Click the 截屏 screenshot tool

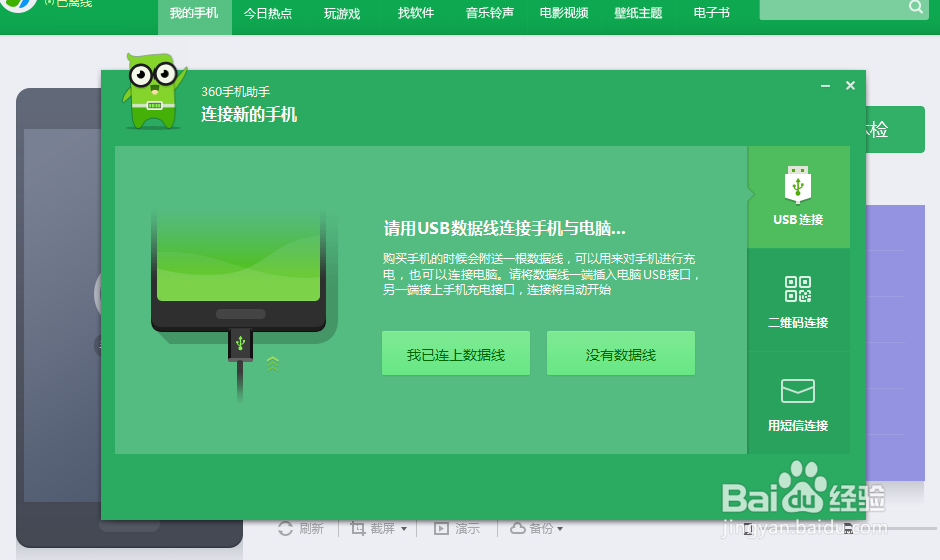point(373,528)
